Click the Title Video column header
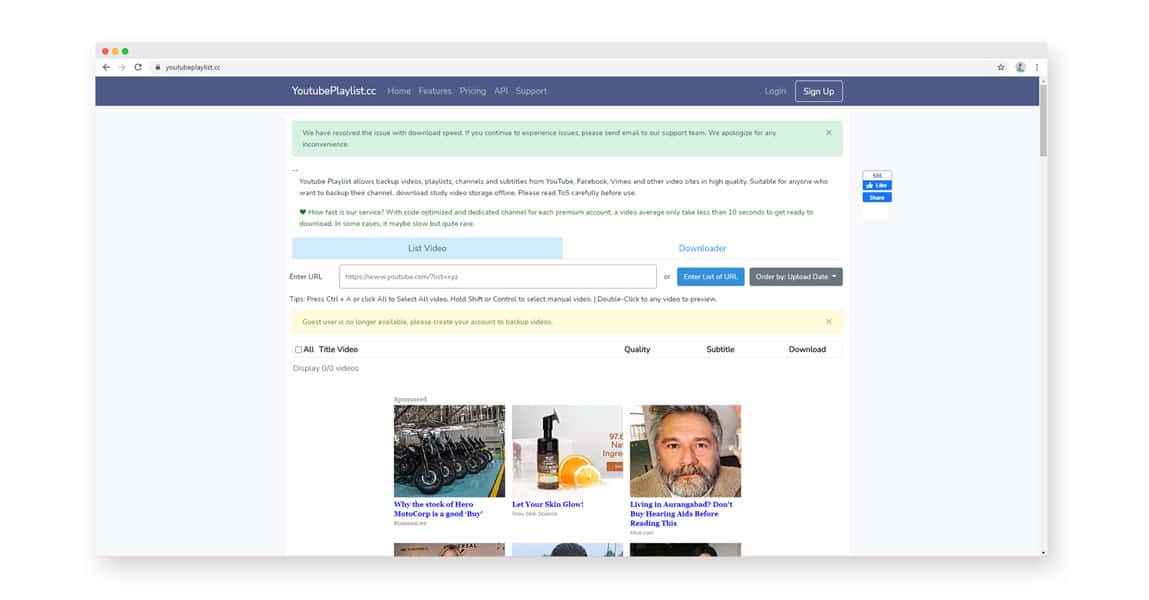Image resolution: width=1149 pixels, height=600 pixels. [338, 349]
